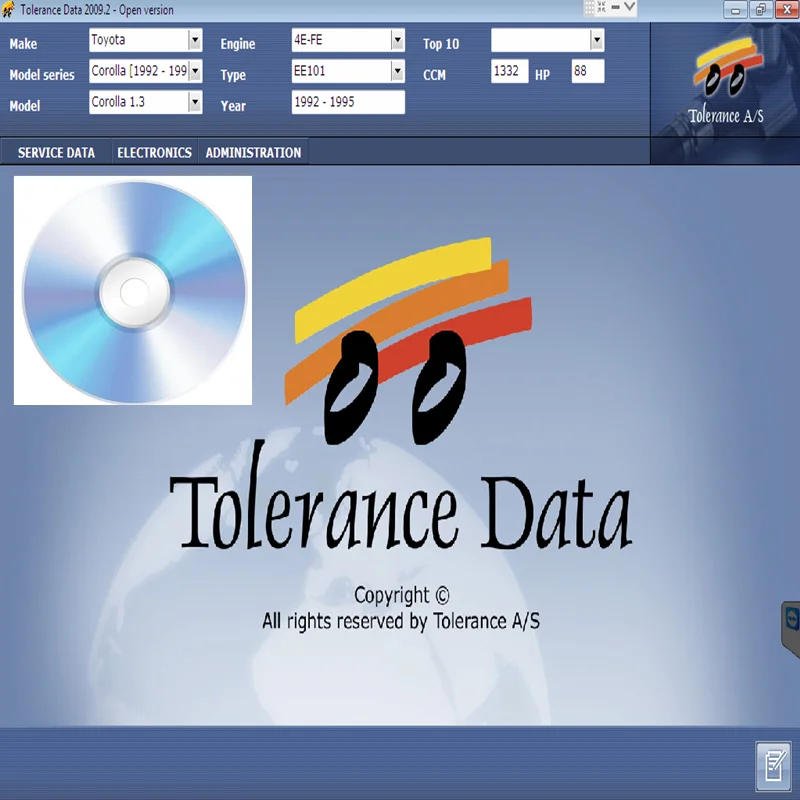
Task: Expand the empty Top 10 dropdown
Action: [547, 40]
